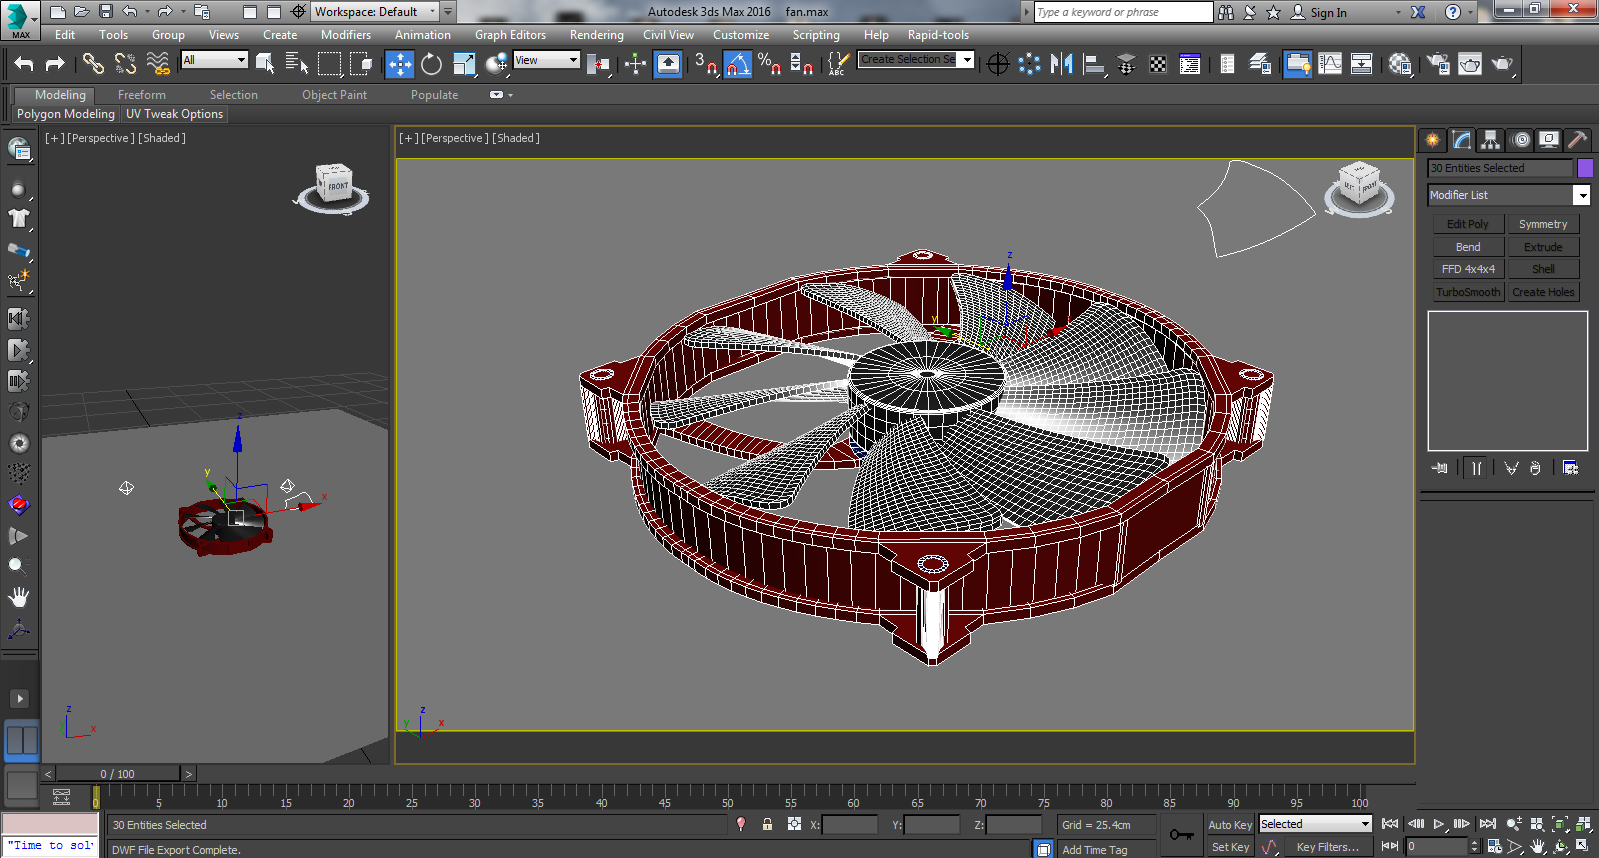The image size is (1599, 858).
Task: Click the Select and Link chain icon
Action: pos(93,64)
